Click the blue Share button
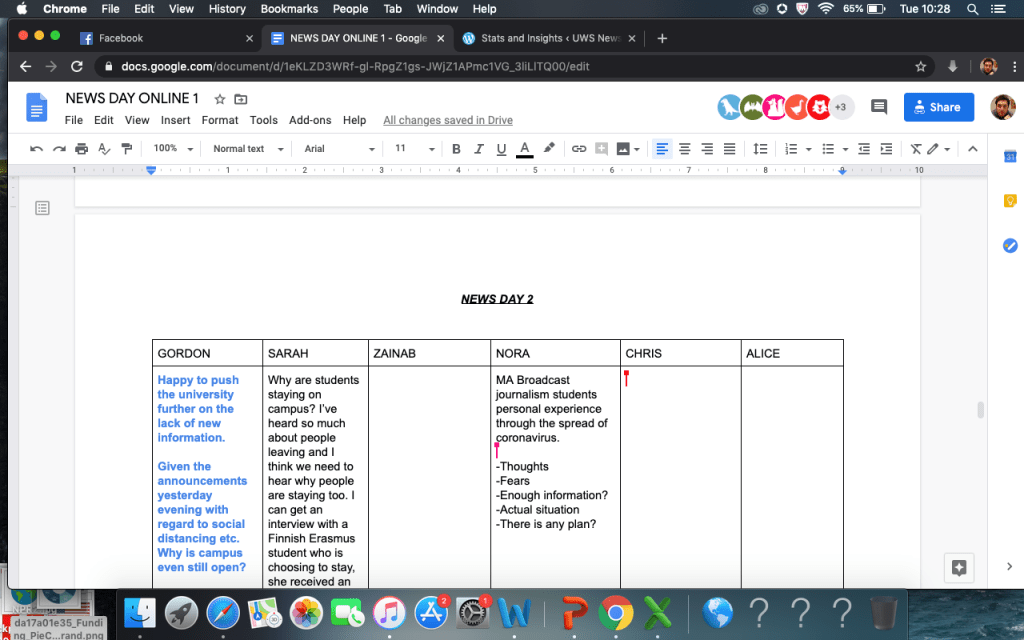 point(938,107)
